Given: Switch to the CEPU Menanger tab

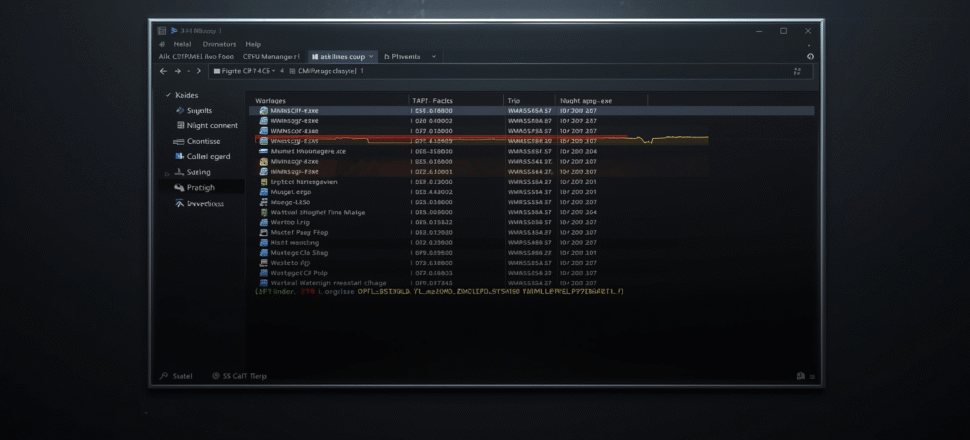Looking at the screenshot, I should pos(271,56).
